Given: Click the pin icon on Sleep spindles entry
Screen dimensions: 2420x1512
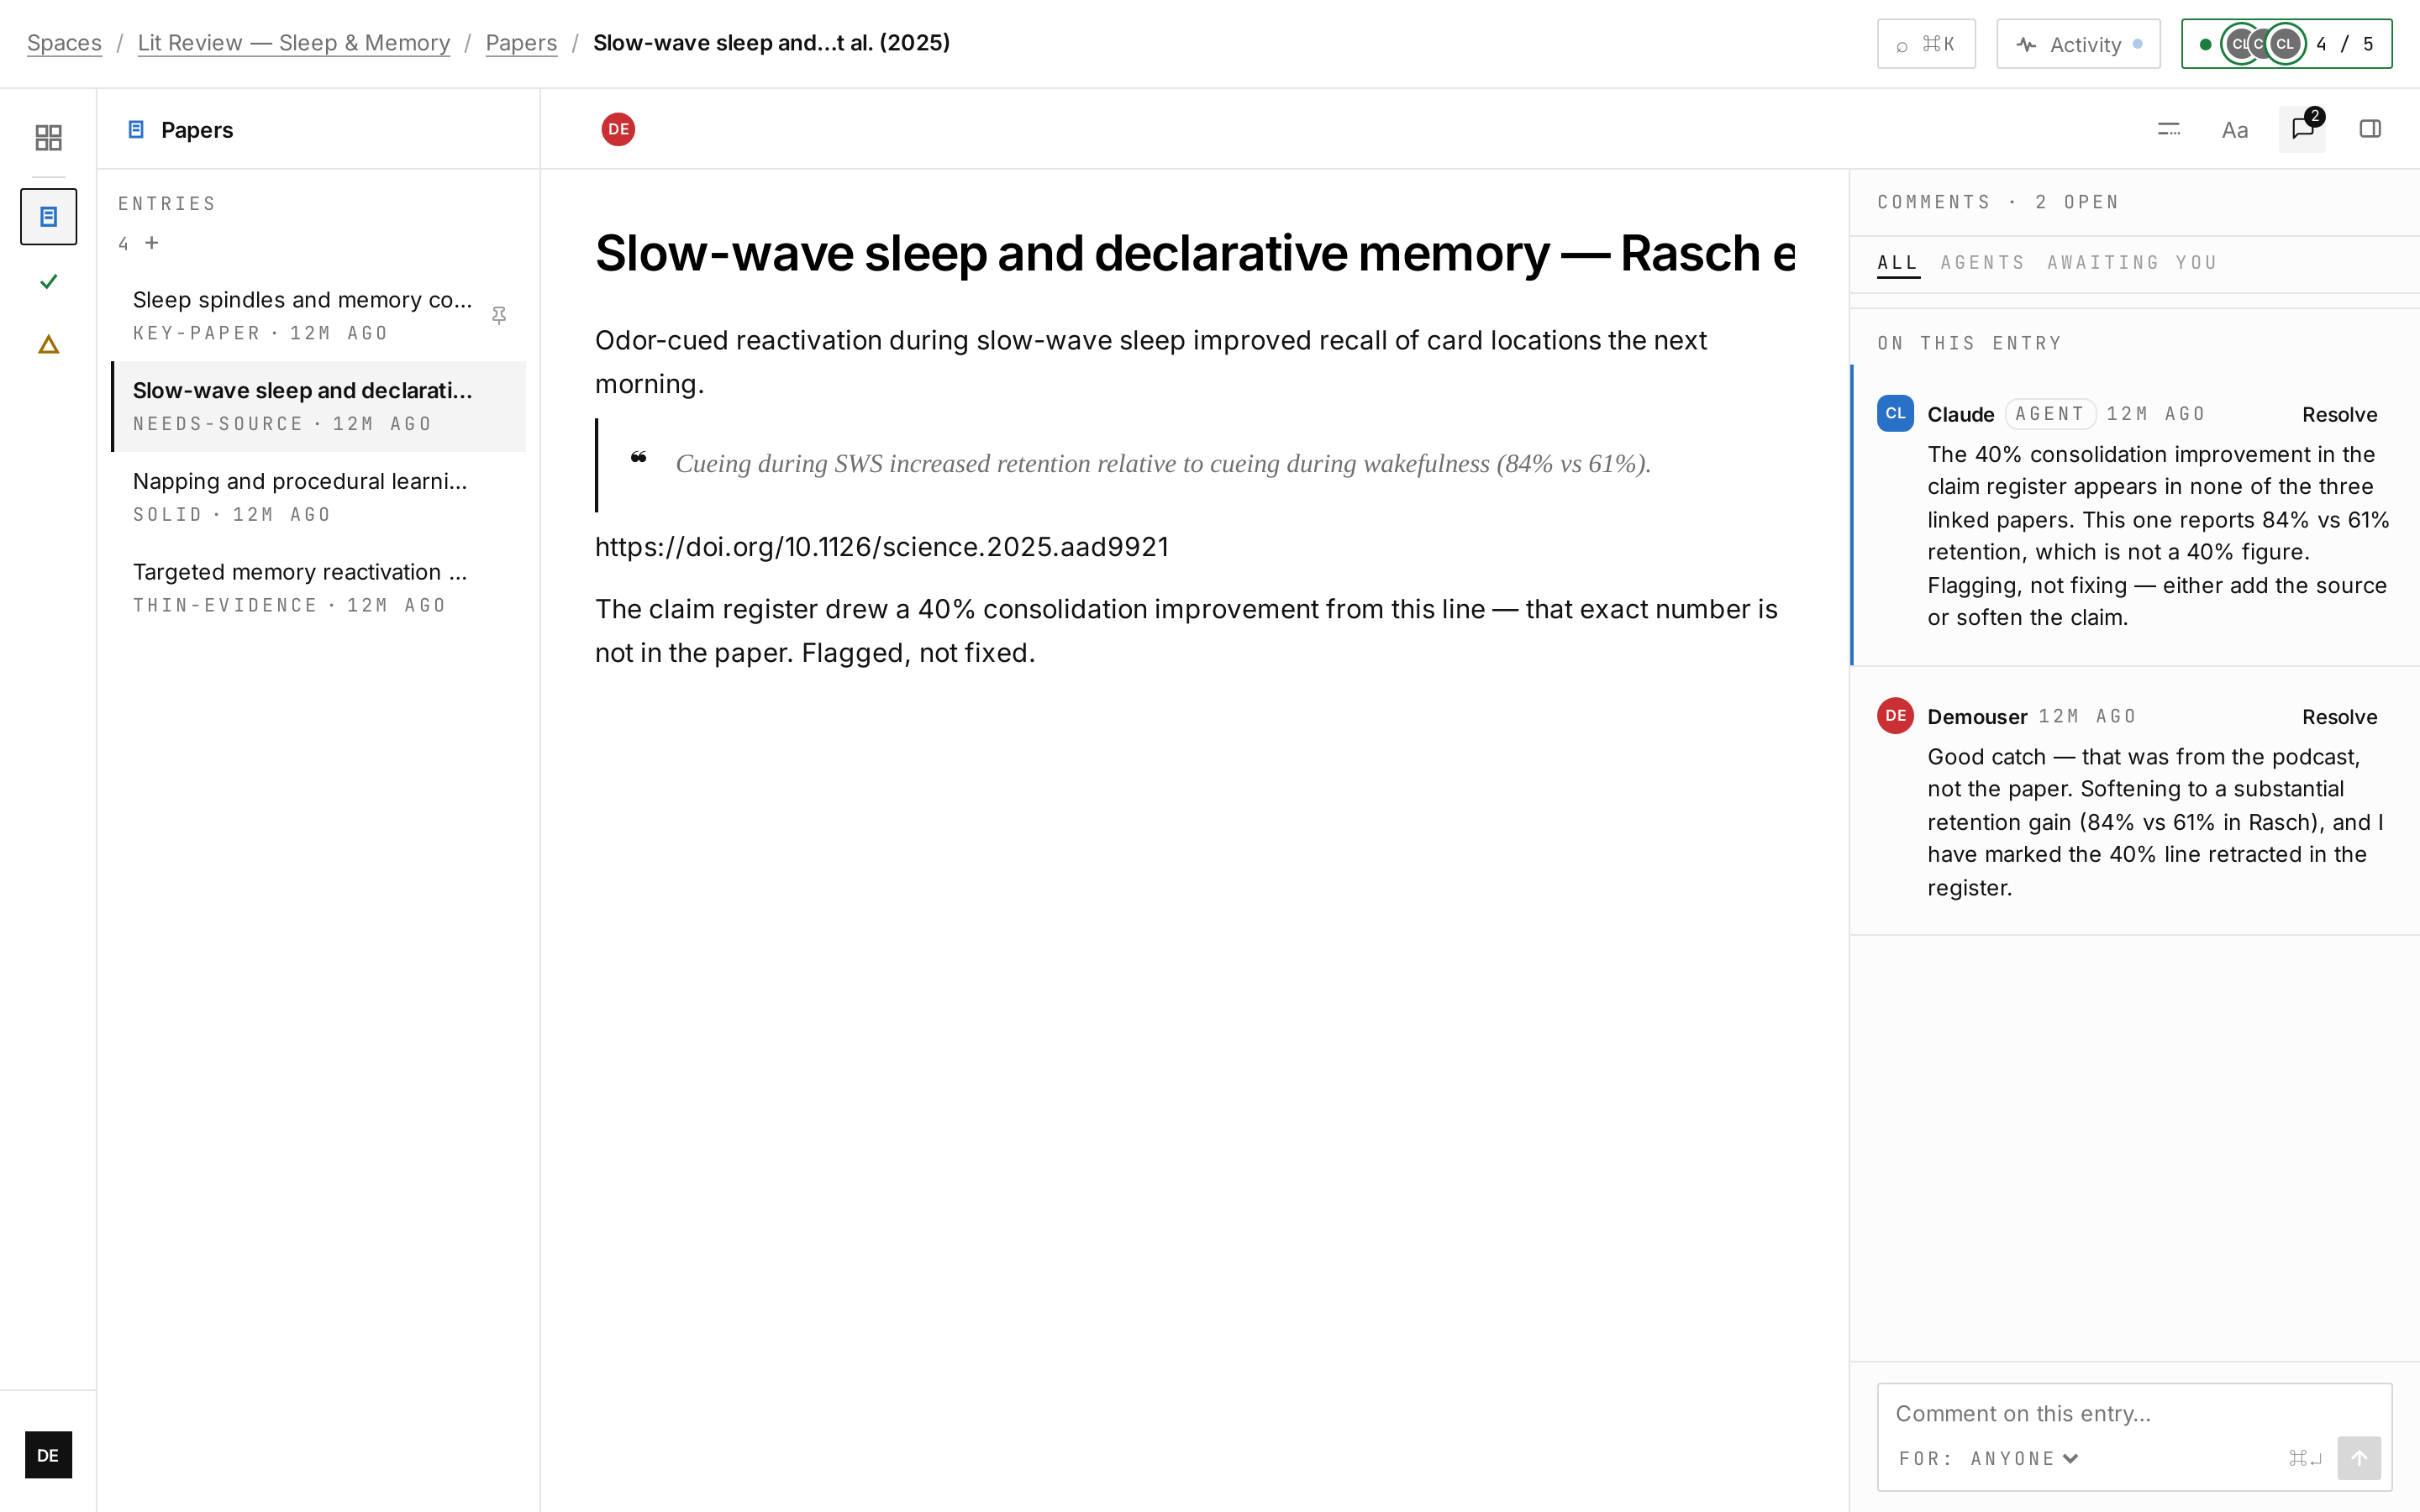Looking at the screenshot, I should 499,316.
